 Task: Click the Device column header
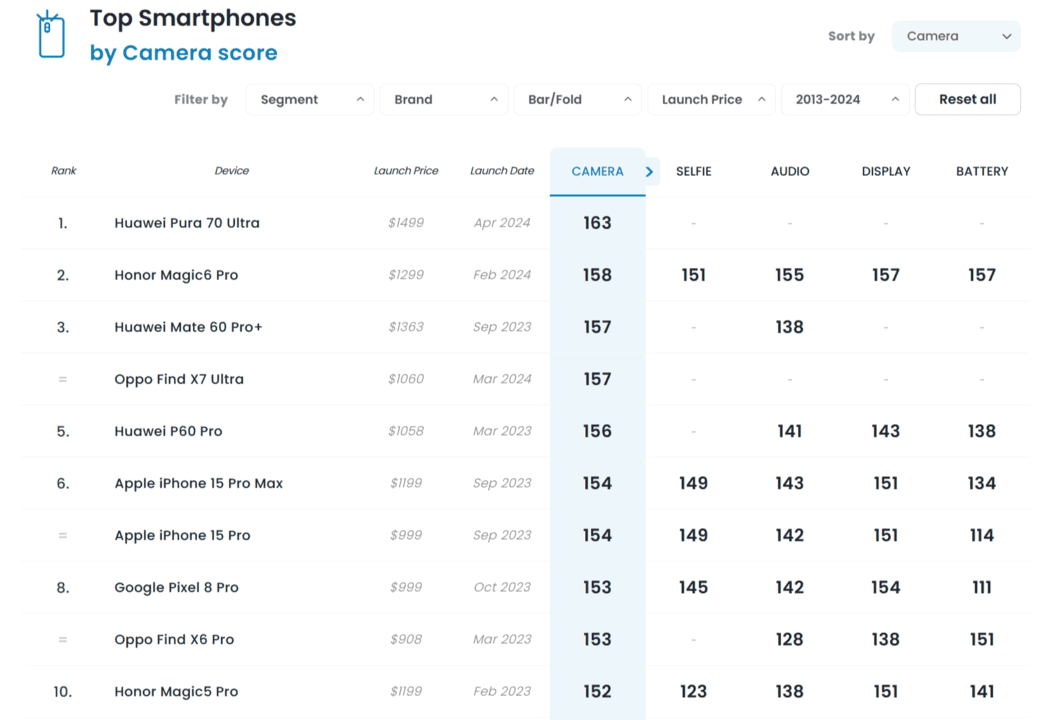pos(231,171)
